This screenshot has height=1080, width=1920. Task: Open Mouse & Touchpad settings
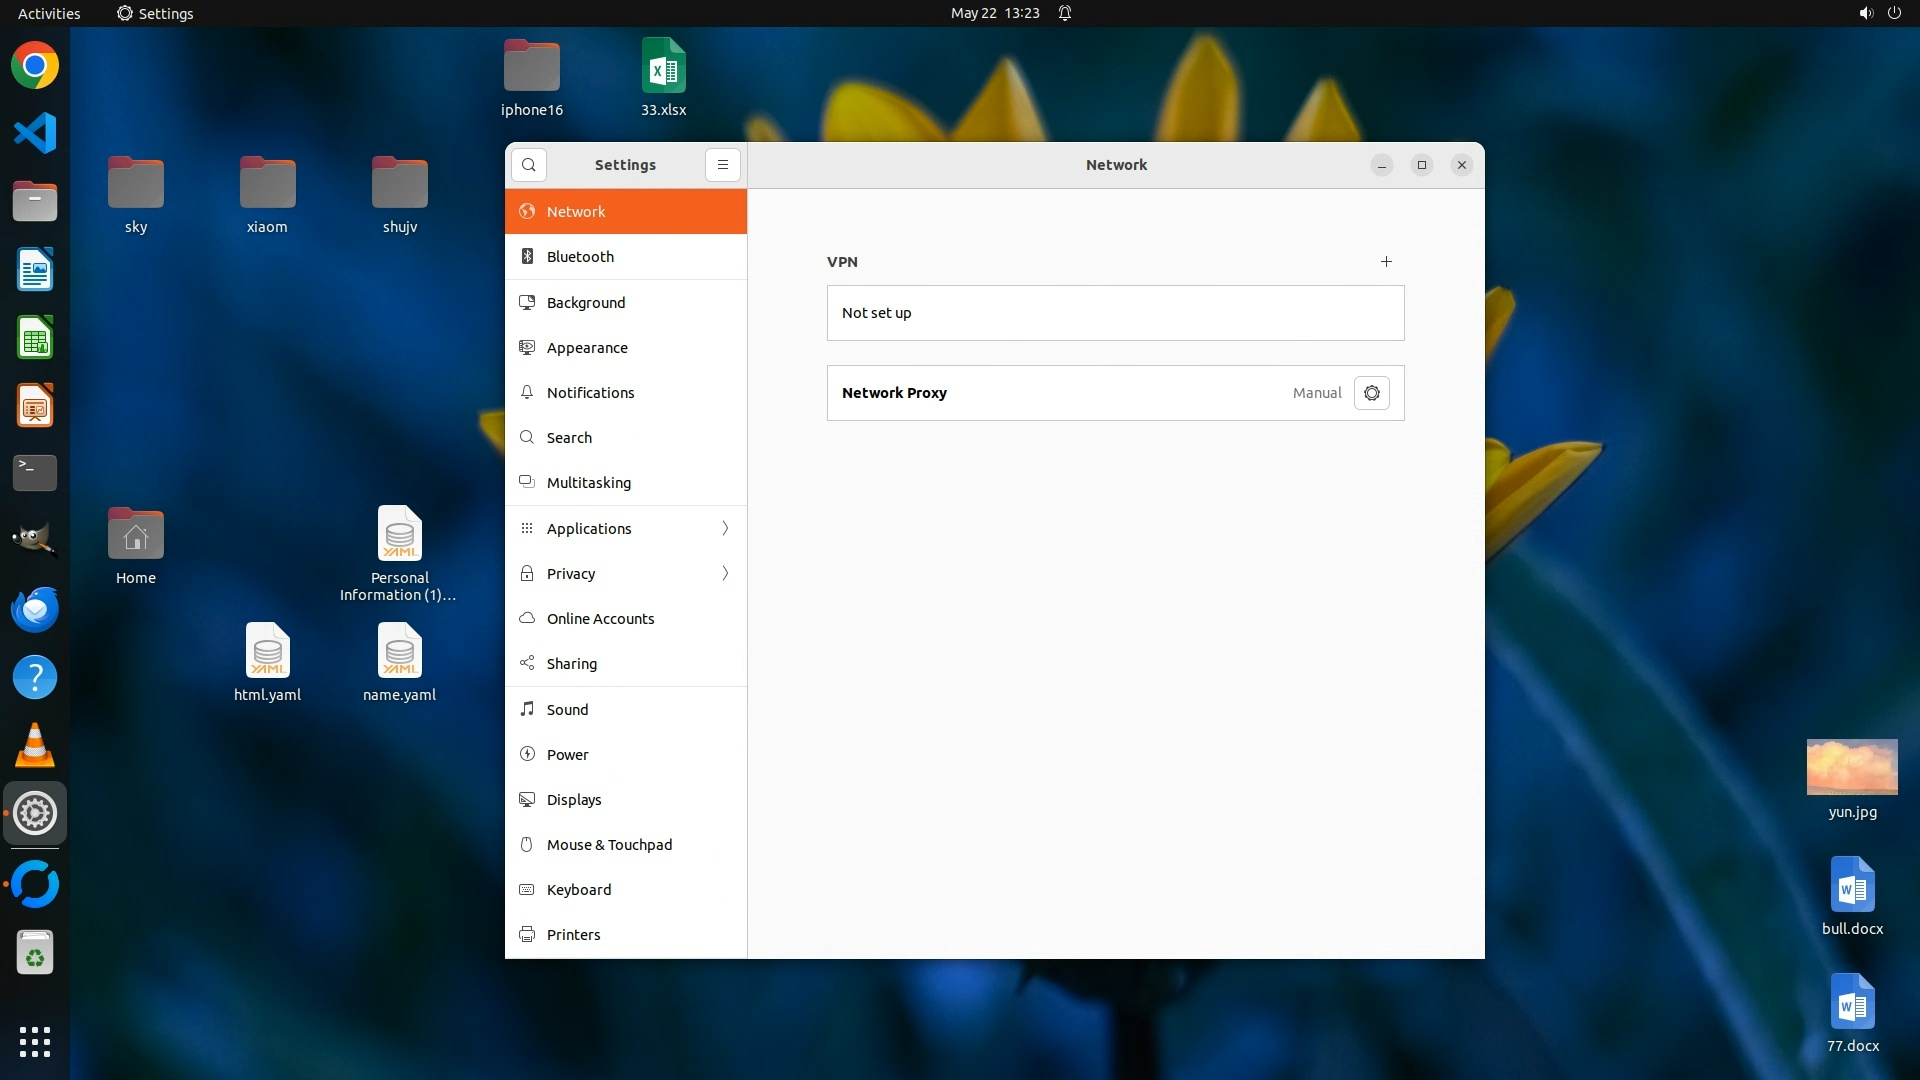coord(609,845)
